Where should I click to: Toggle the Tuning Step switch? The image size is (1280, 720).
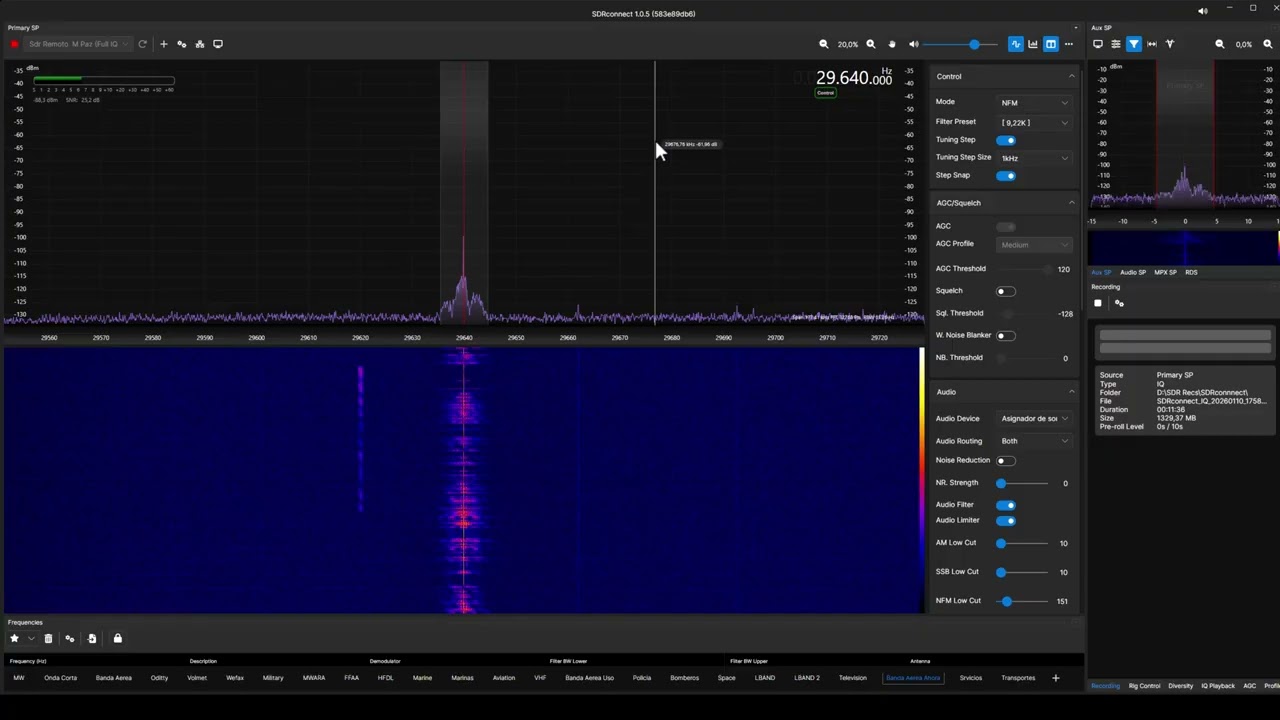click(1006, 140)
